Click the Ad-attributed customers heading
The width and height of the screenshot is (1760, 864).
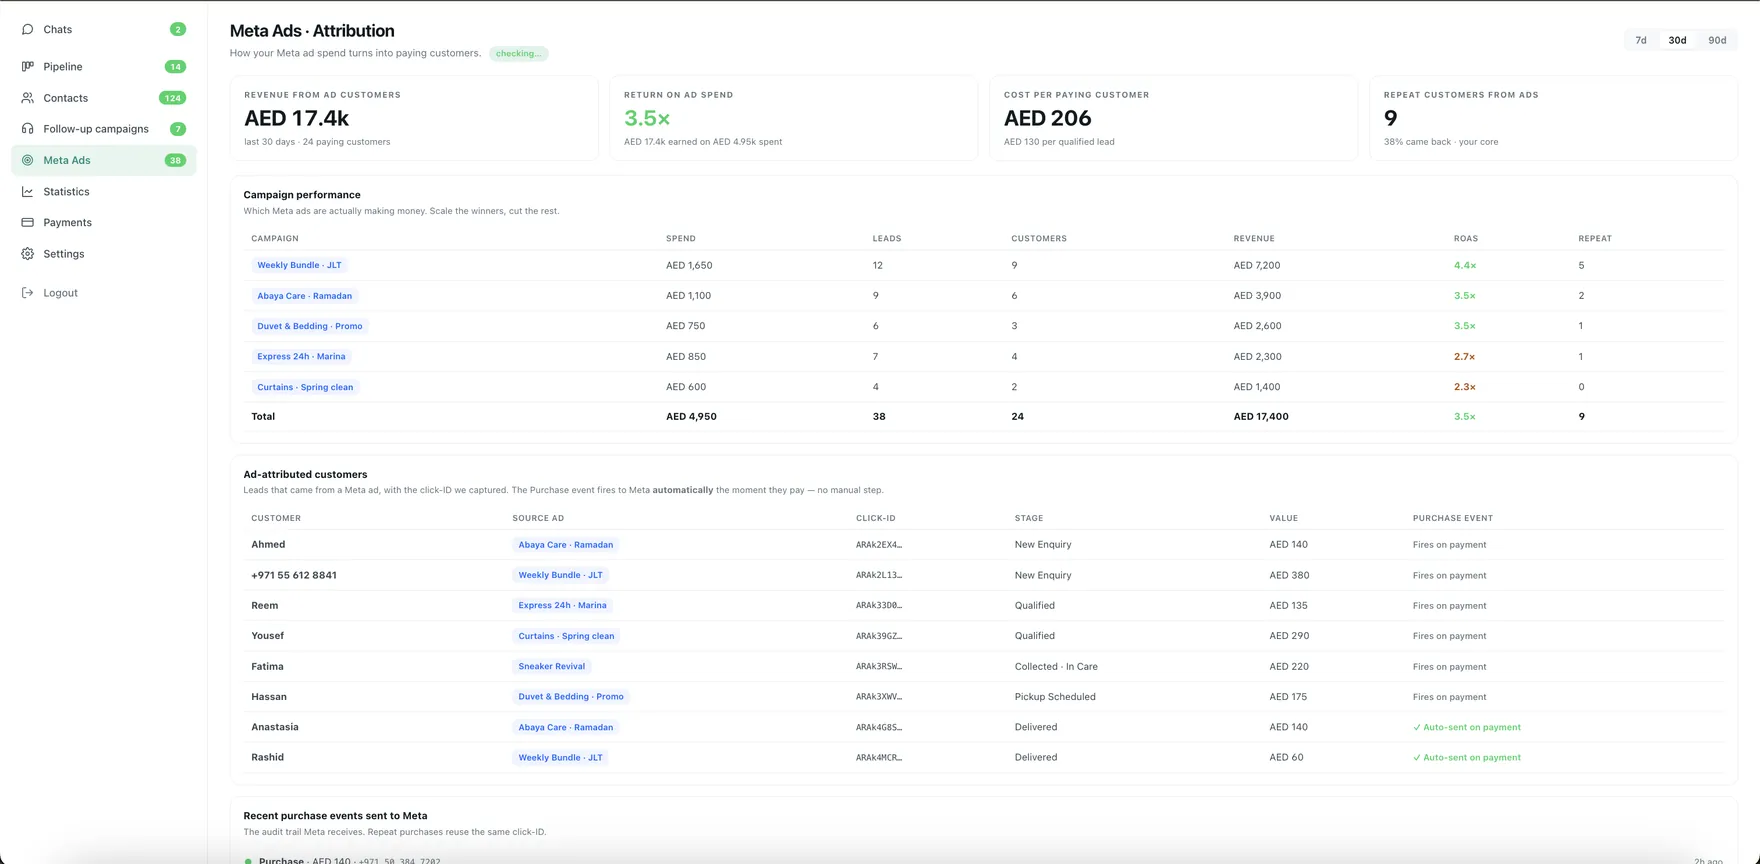click(305, 475)
